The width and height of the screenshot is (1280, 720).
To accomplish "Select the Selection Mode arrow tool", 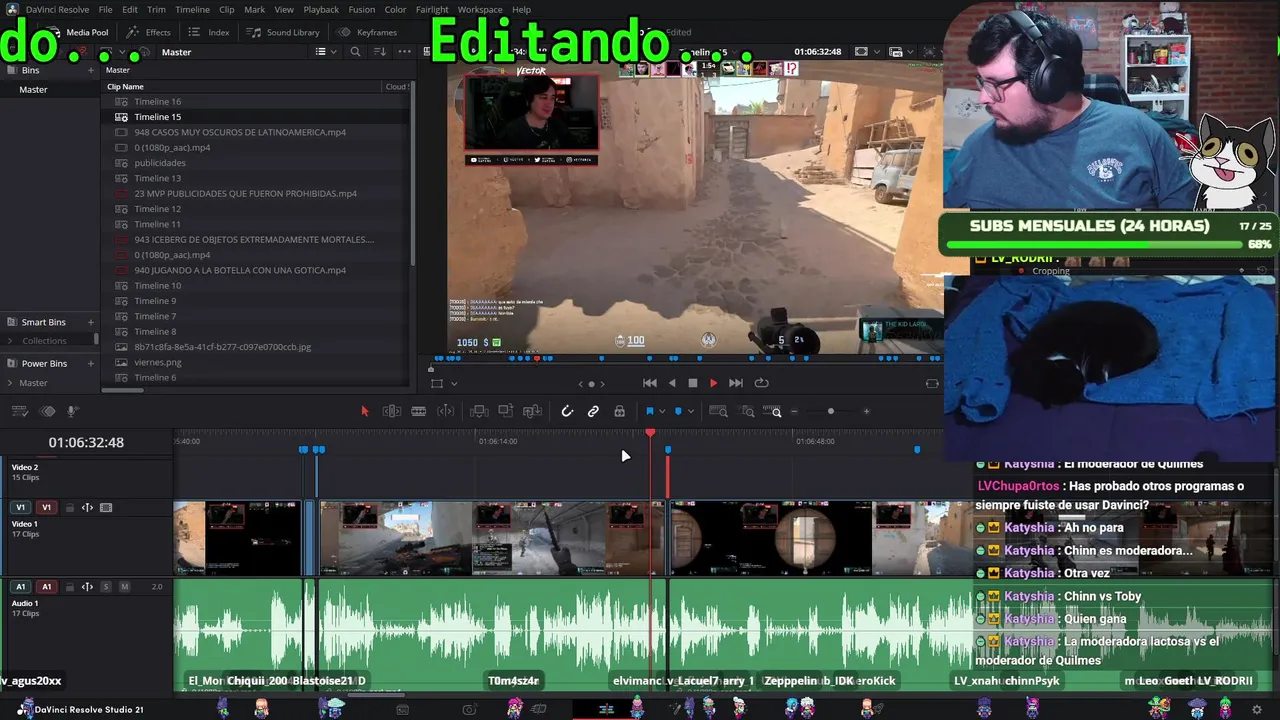I will tap(364, 411).
